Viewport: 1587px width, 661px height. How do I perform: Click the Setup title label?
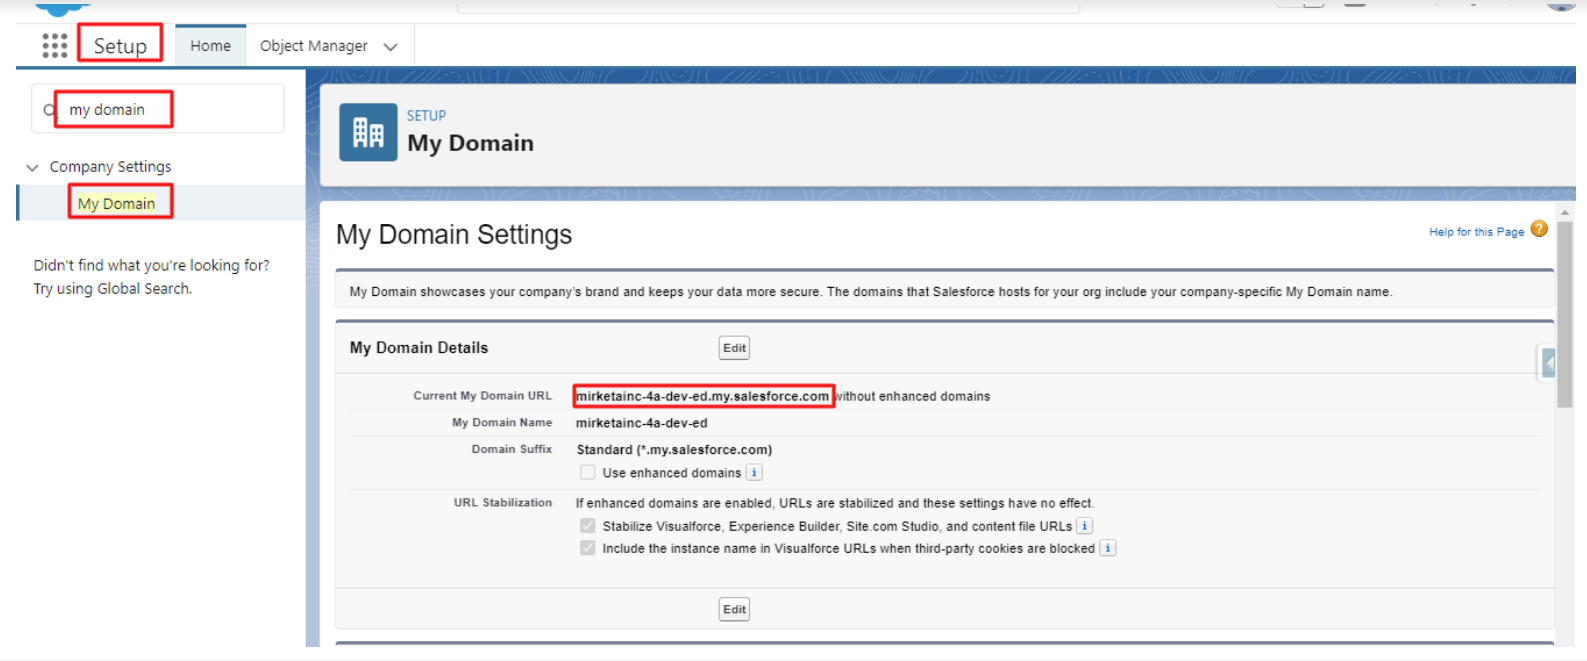point(120,46)
